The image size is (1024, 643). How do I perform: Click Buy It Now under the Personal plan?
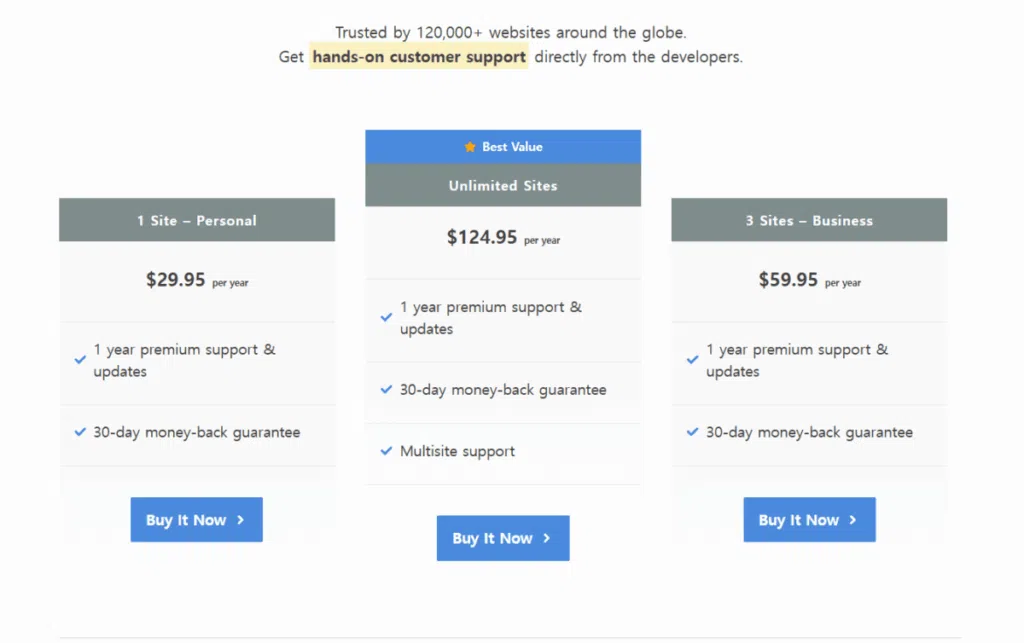click(x=196, y=519)
